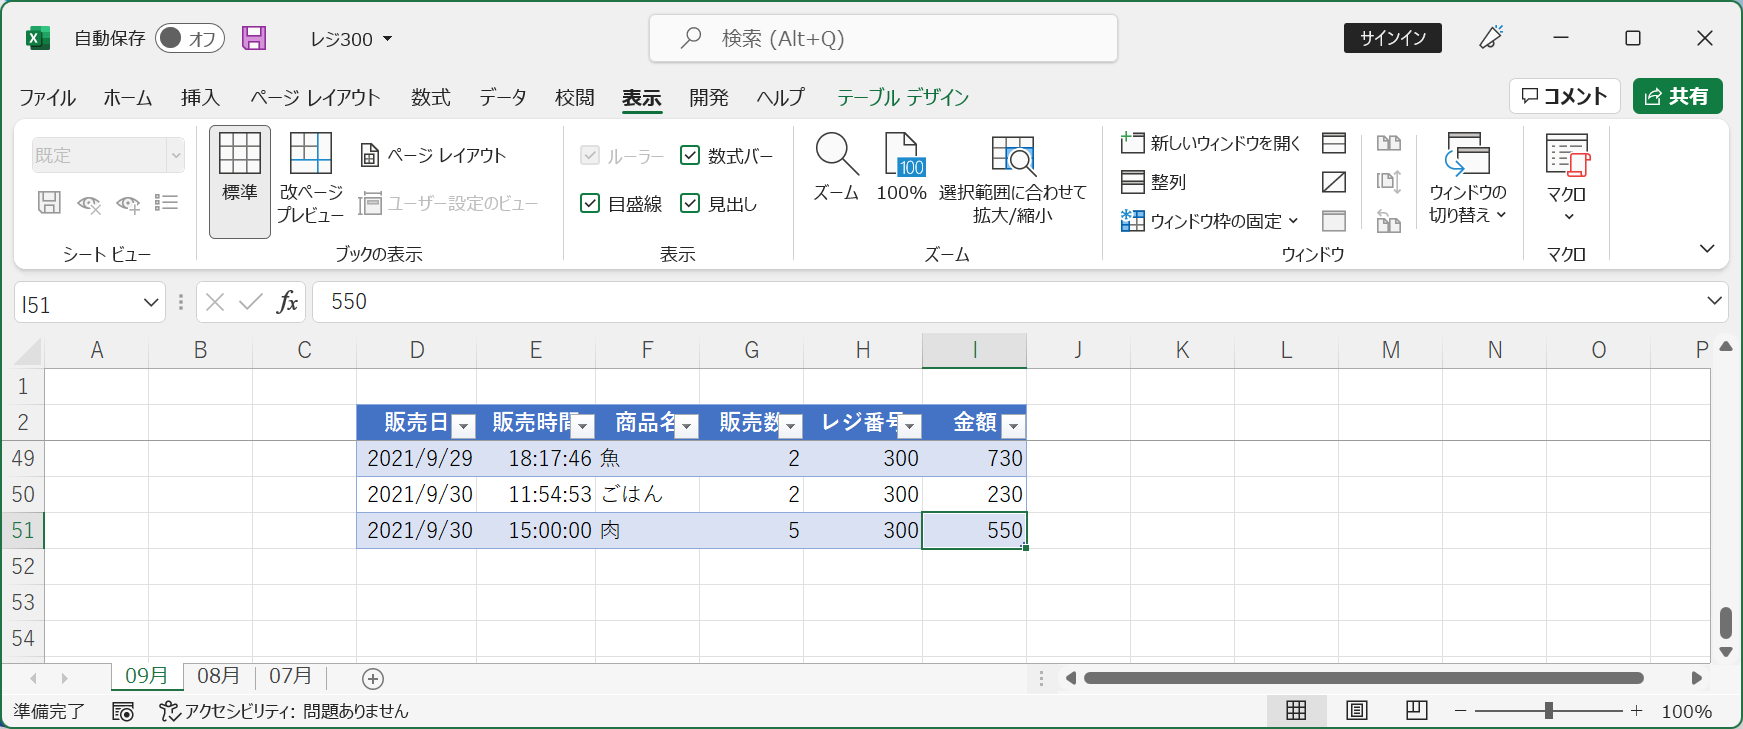Open 金額 column filter dropdown
The height and width of the screenshot is (729, 1743).
tap(1013, 427)
